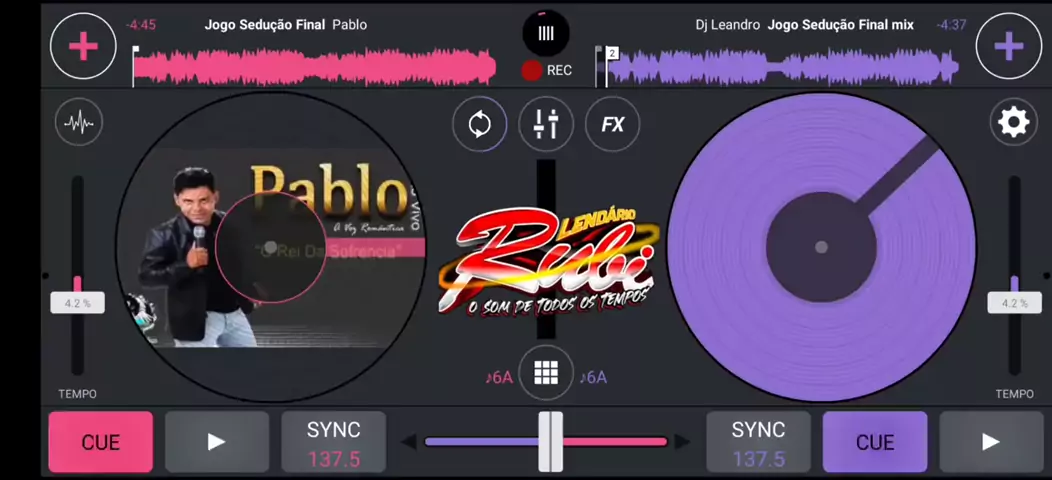The image size is (1052, 480).
Task: Open the waveform view icon
Action: pyautogui.click(x=79, y=123)
